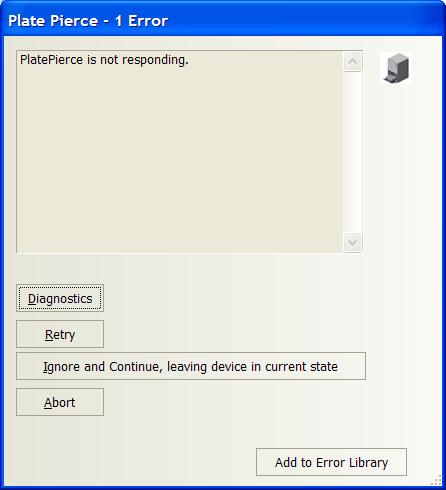
Task: Add this error to the Error Library
Action: click(331, 462)
